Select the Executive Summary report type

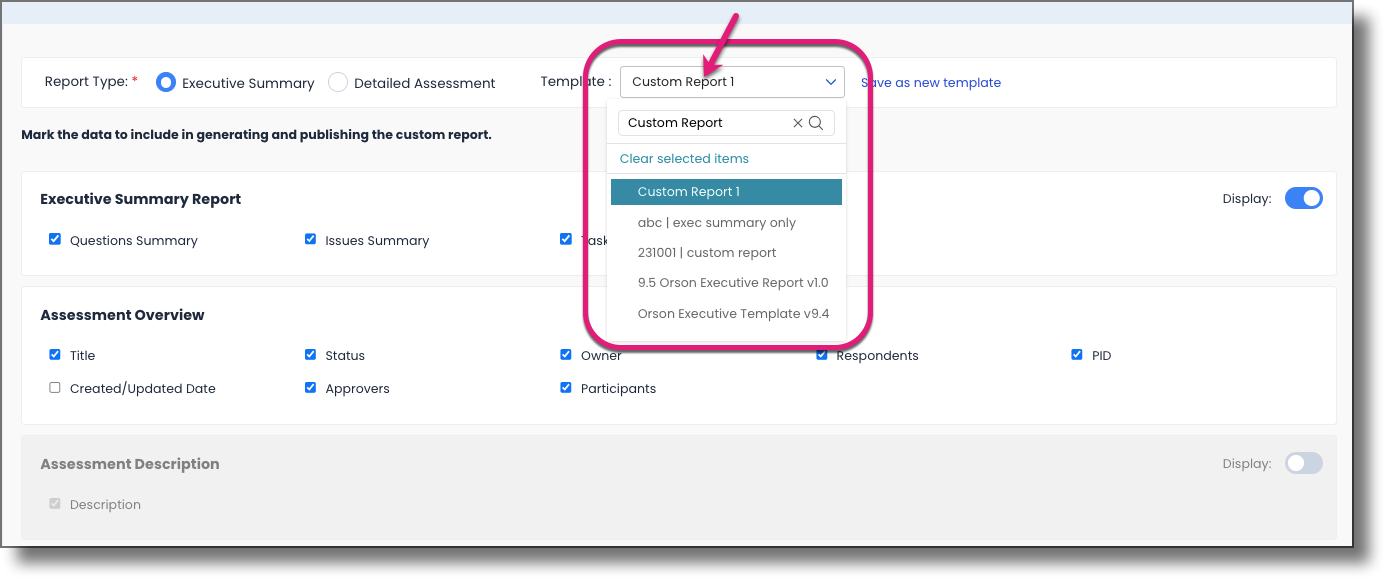coord(165,82)
